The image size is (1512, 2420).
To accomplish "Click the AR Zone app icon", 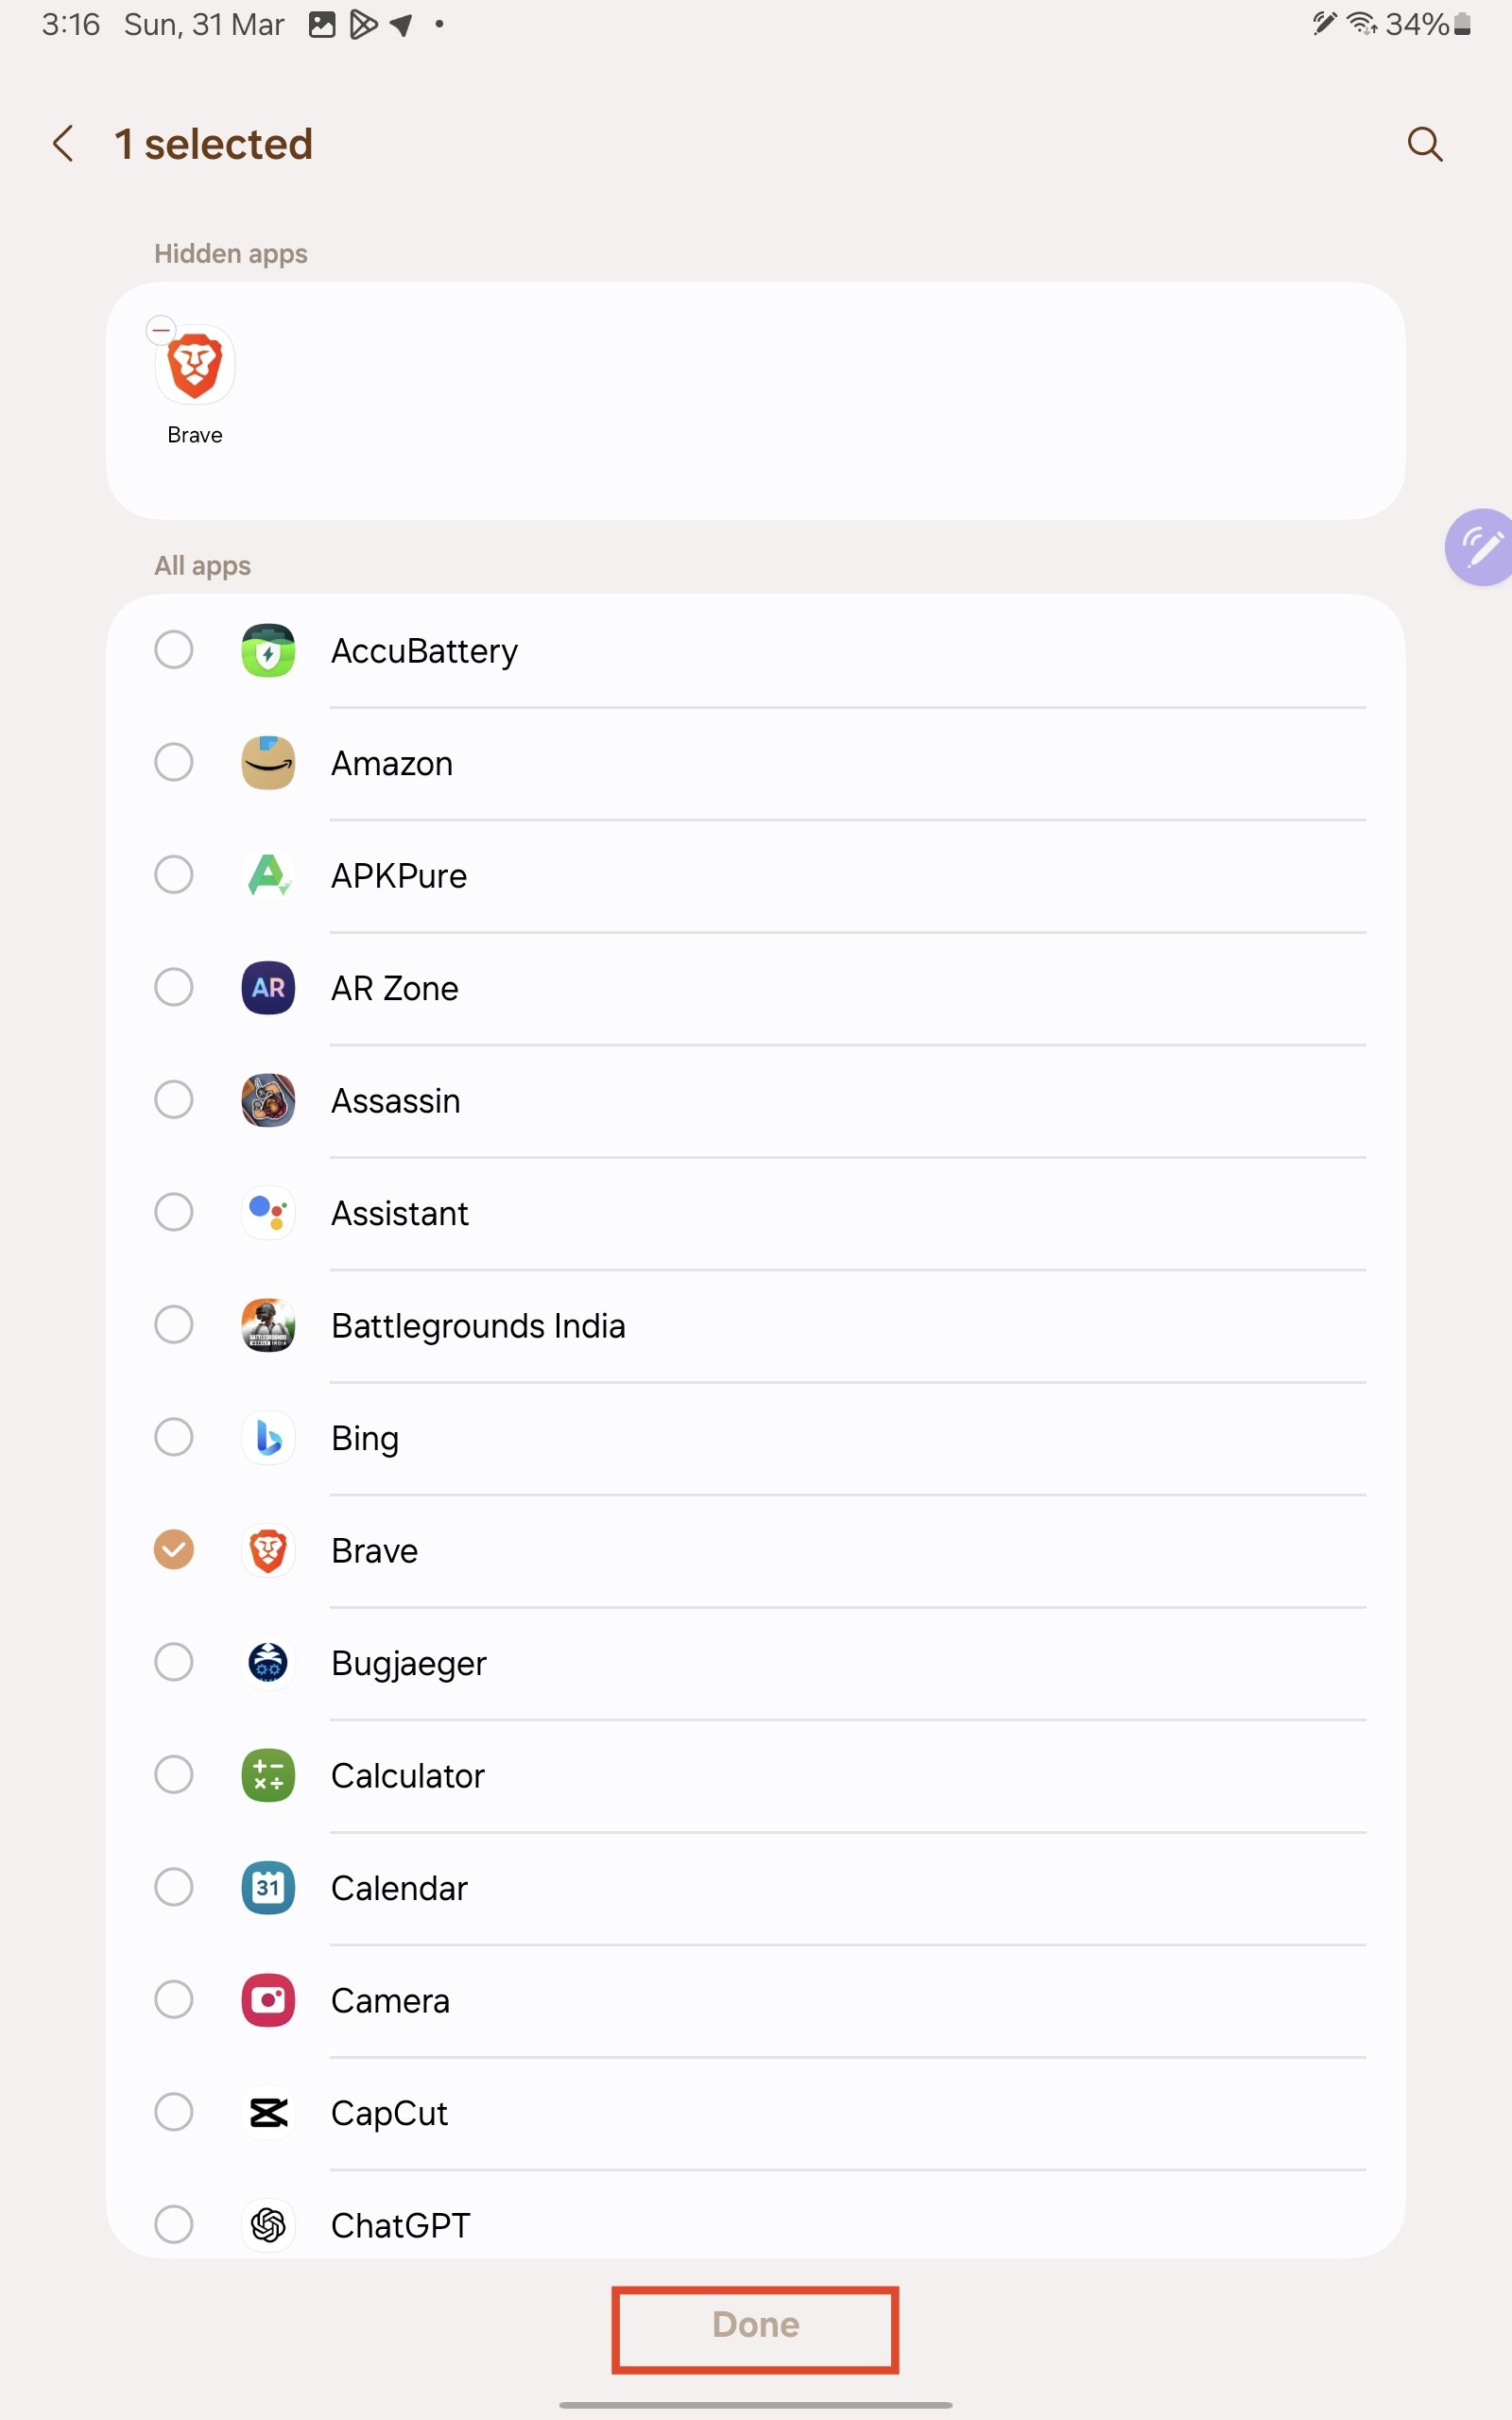I will (267, 987).
